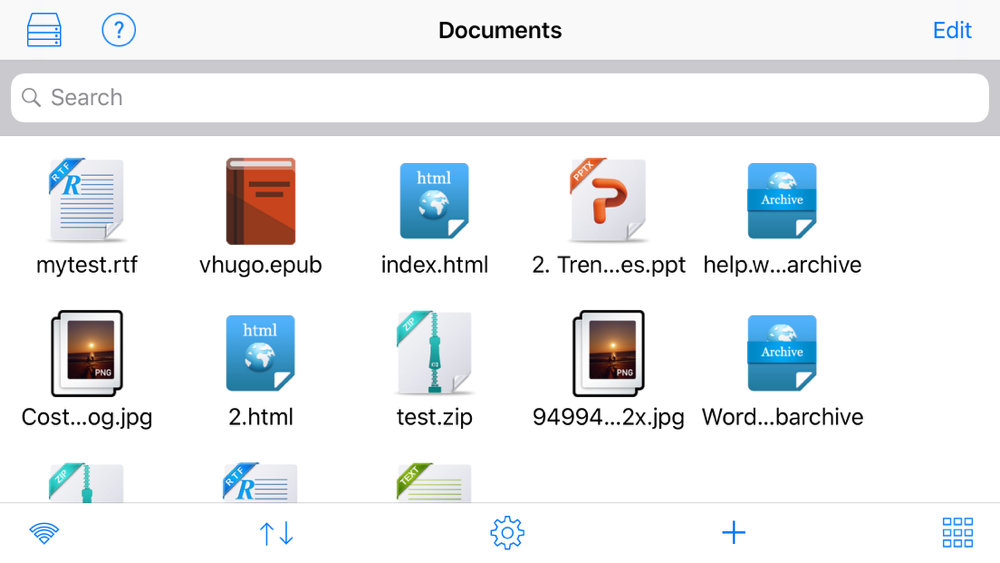Open the help.w...archive file icon
The width and height of the screenshot is (1000, 563).
tap(782, 201)
